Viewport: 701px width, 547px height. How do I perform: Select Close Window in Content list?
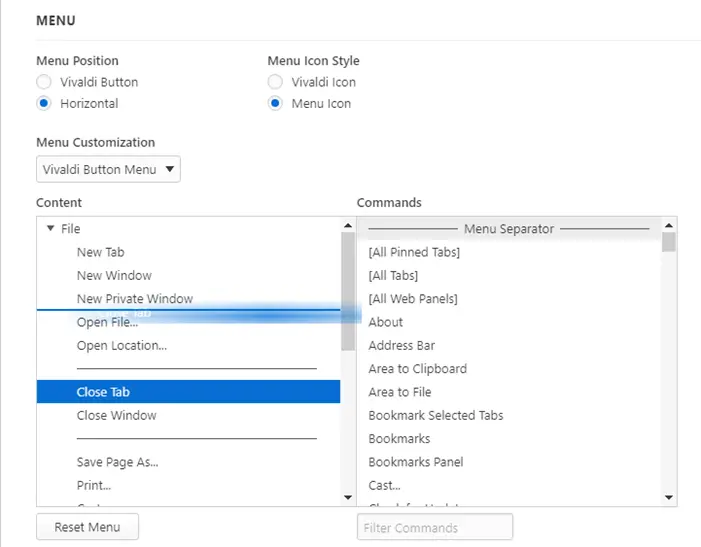click(188, 415)
